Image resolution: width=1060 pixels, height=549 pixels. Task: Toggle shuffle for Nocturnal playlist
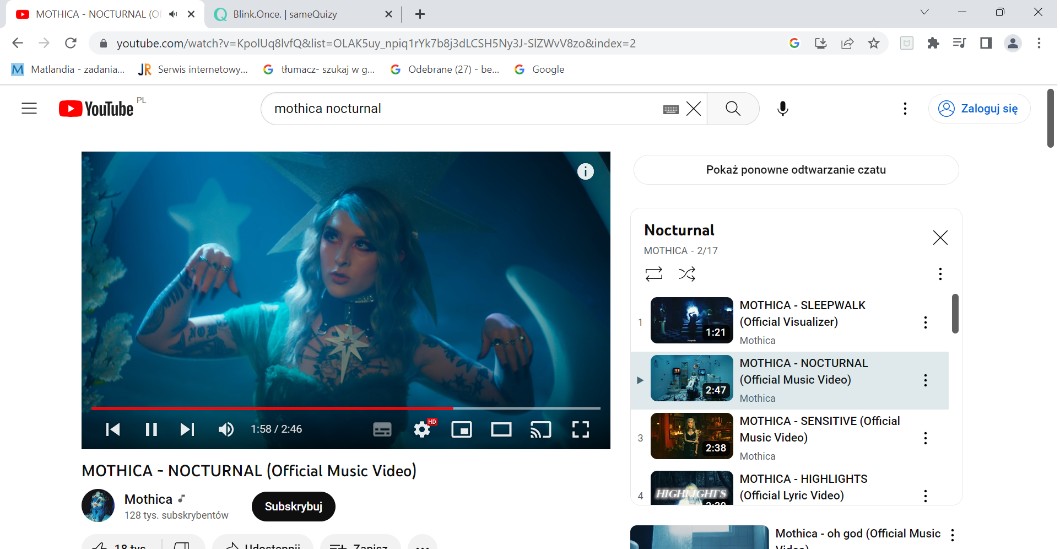(687, 273)
